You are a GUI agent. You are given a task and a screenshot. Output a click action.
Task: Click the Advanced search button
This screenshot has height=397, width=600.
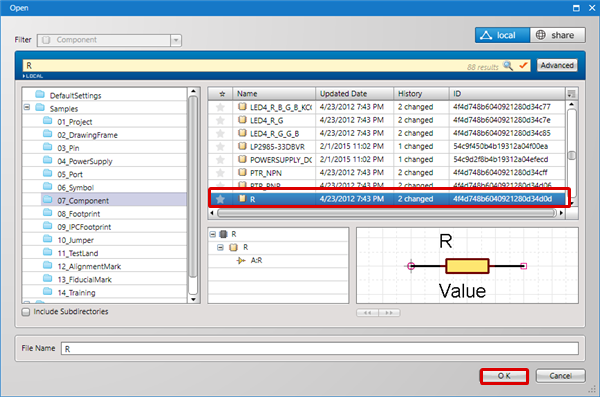click(x=557, y=65)
